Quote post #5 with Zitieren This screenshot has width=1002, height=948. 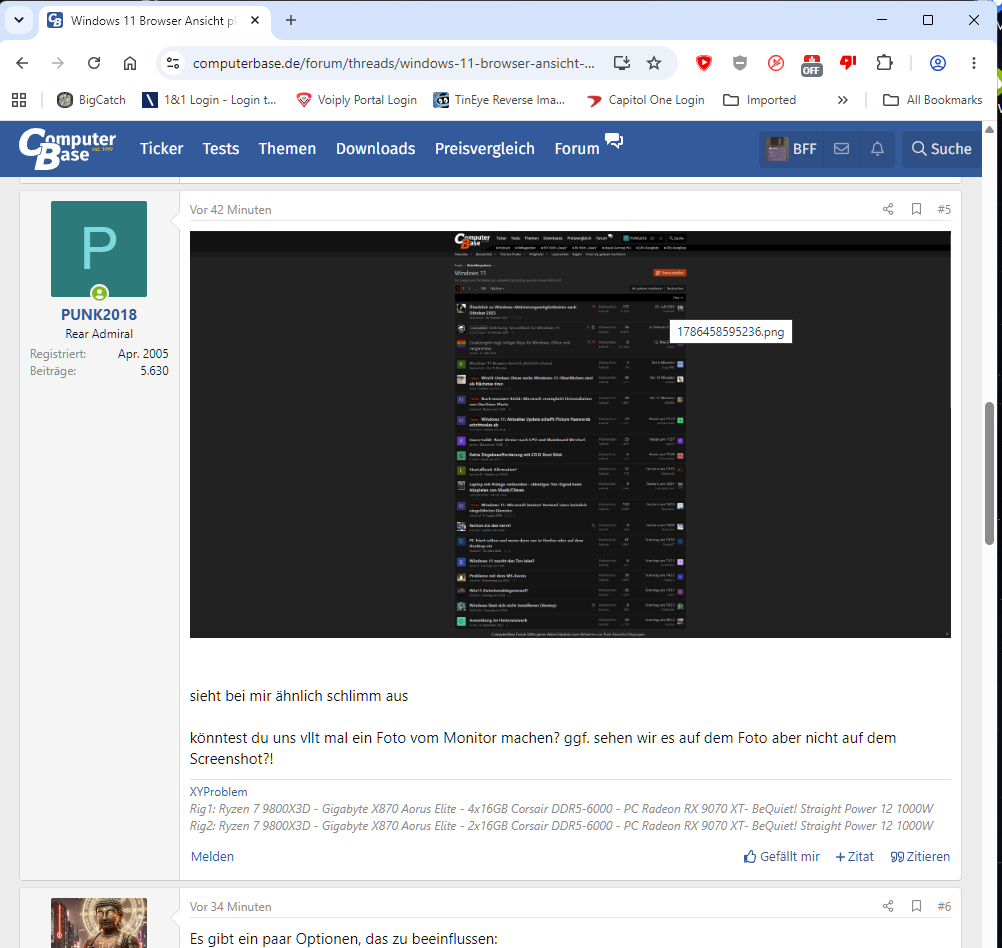point(920,857)
